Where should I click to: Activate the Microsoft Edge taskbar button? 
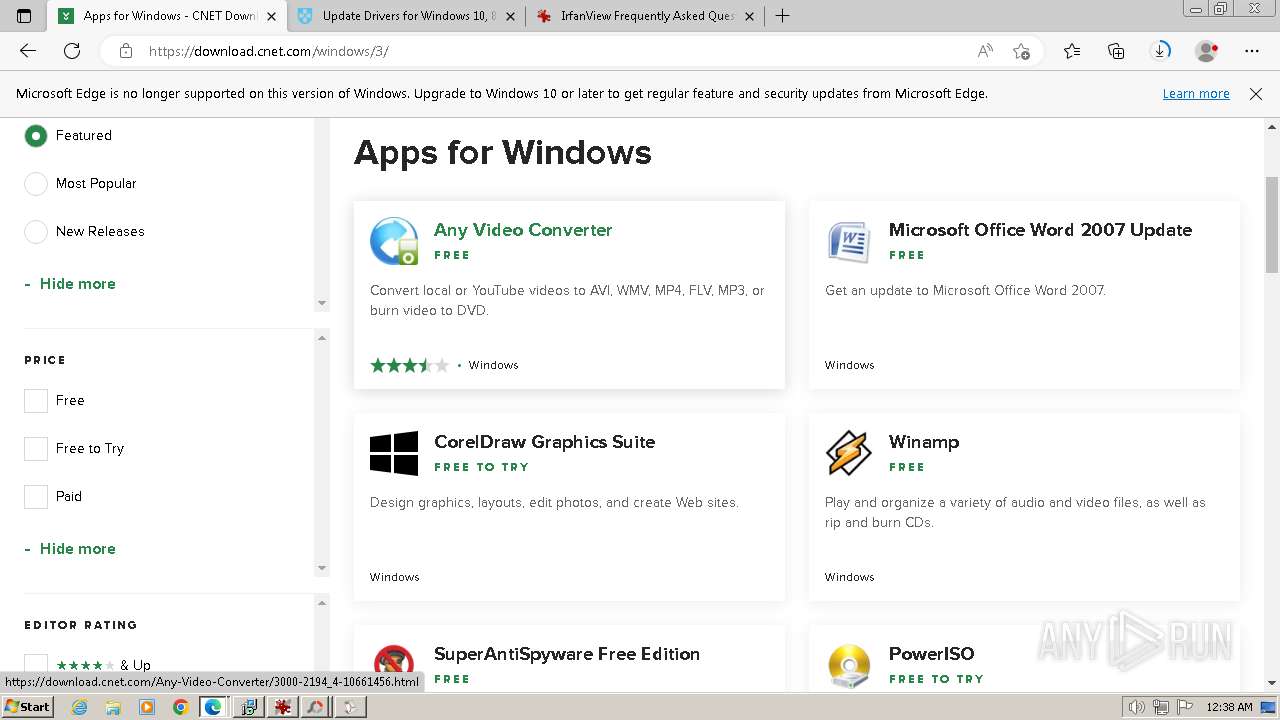click(x=213, y=707)
